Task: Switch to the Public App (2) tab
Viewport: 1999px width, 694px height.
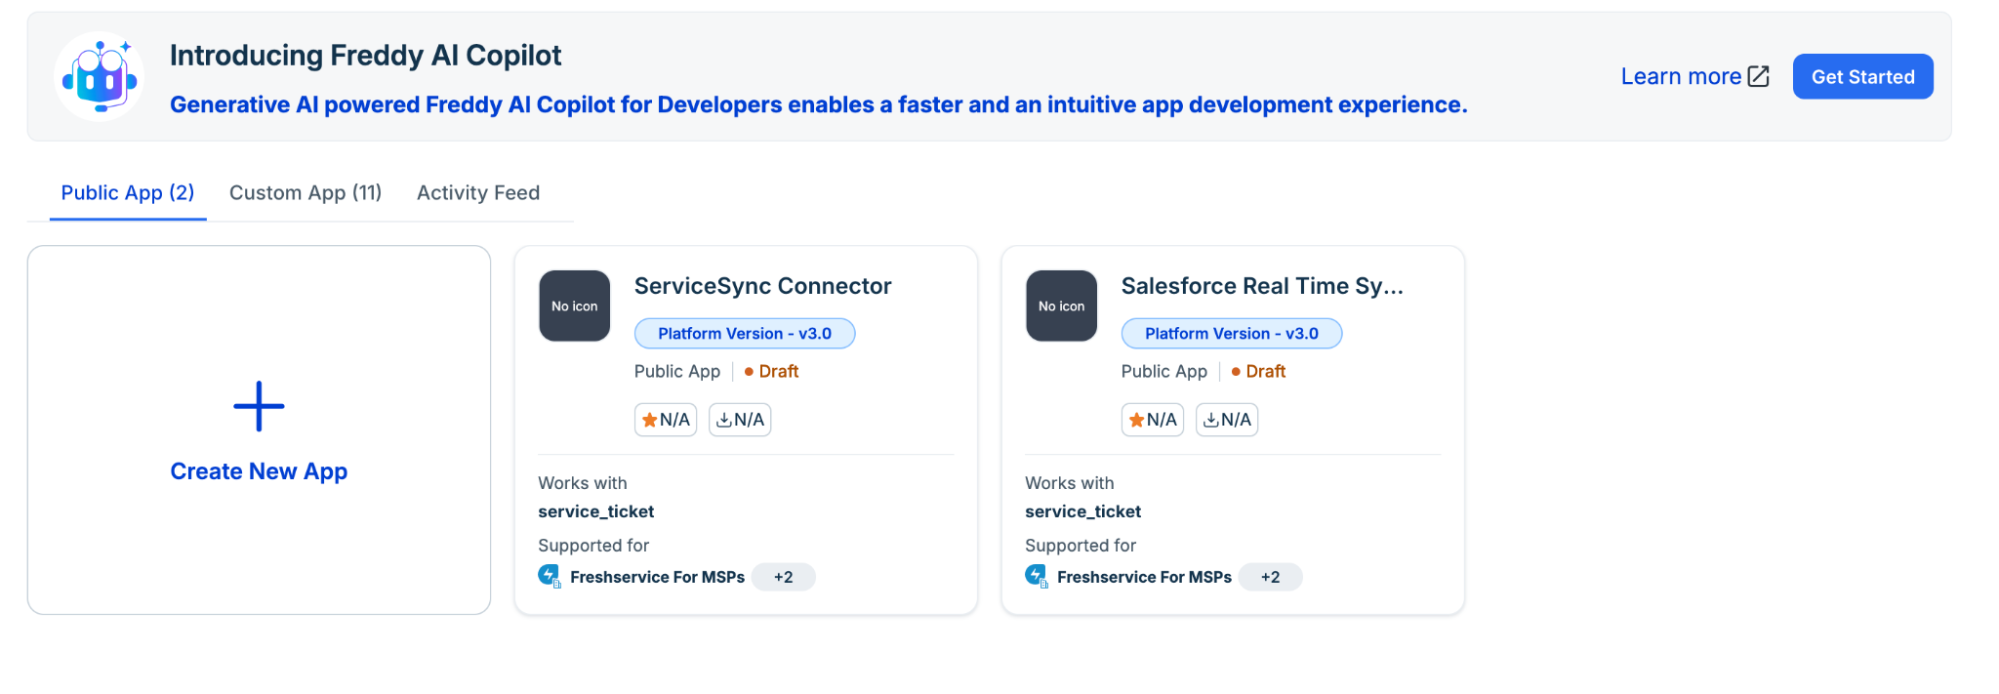Action: tap(128, 193)
